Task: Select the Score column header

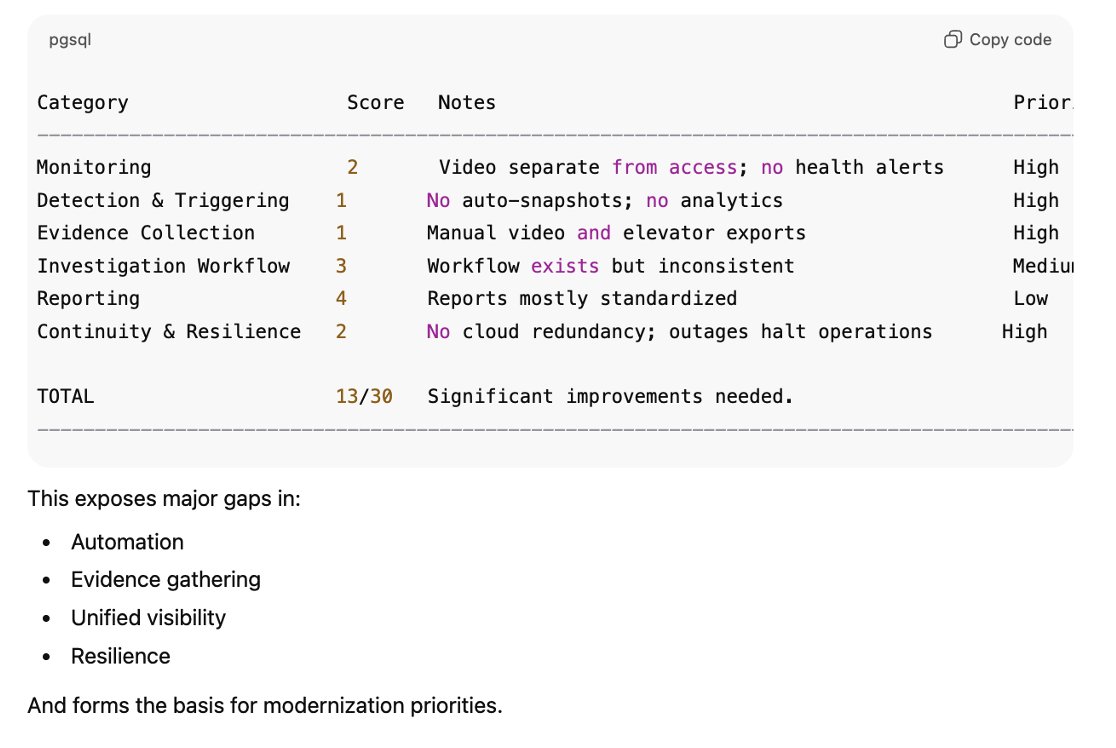Action: click(375, 102)
